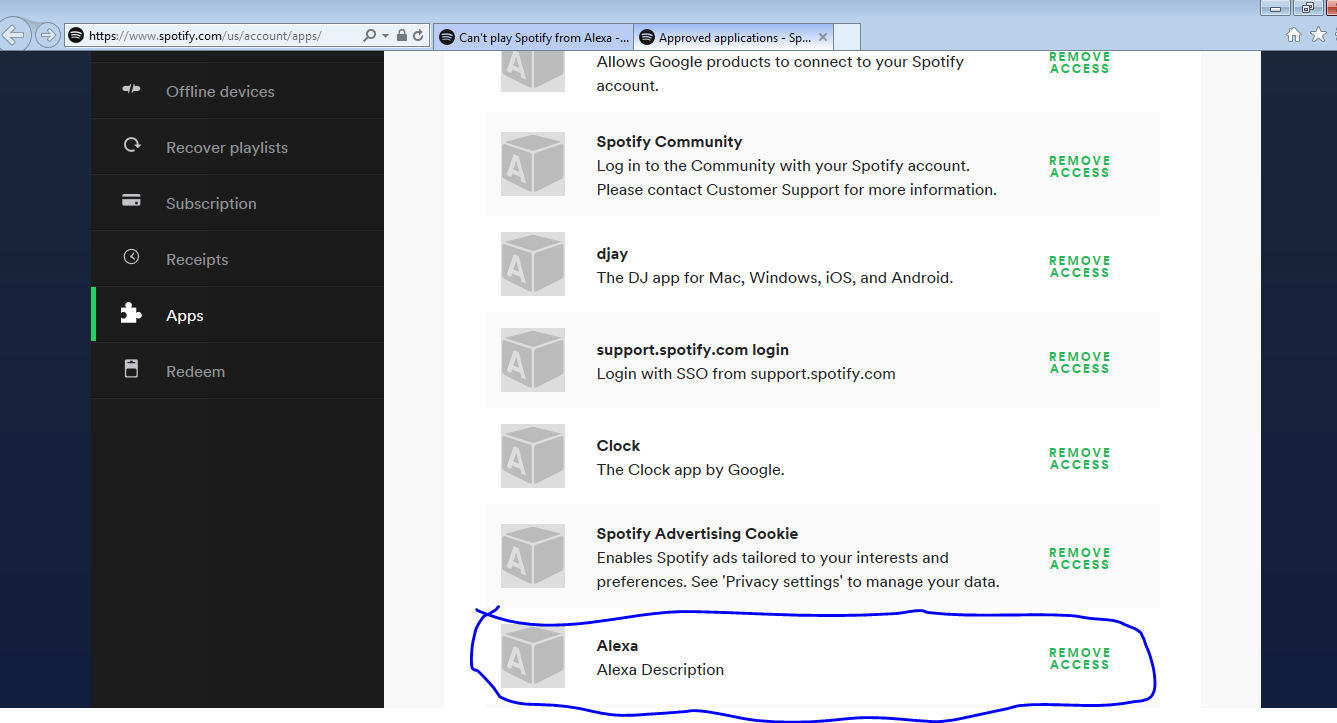Remove access for Clock app

[x=1080, y=459]
